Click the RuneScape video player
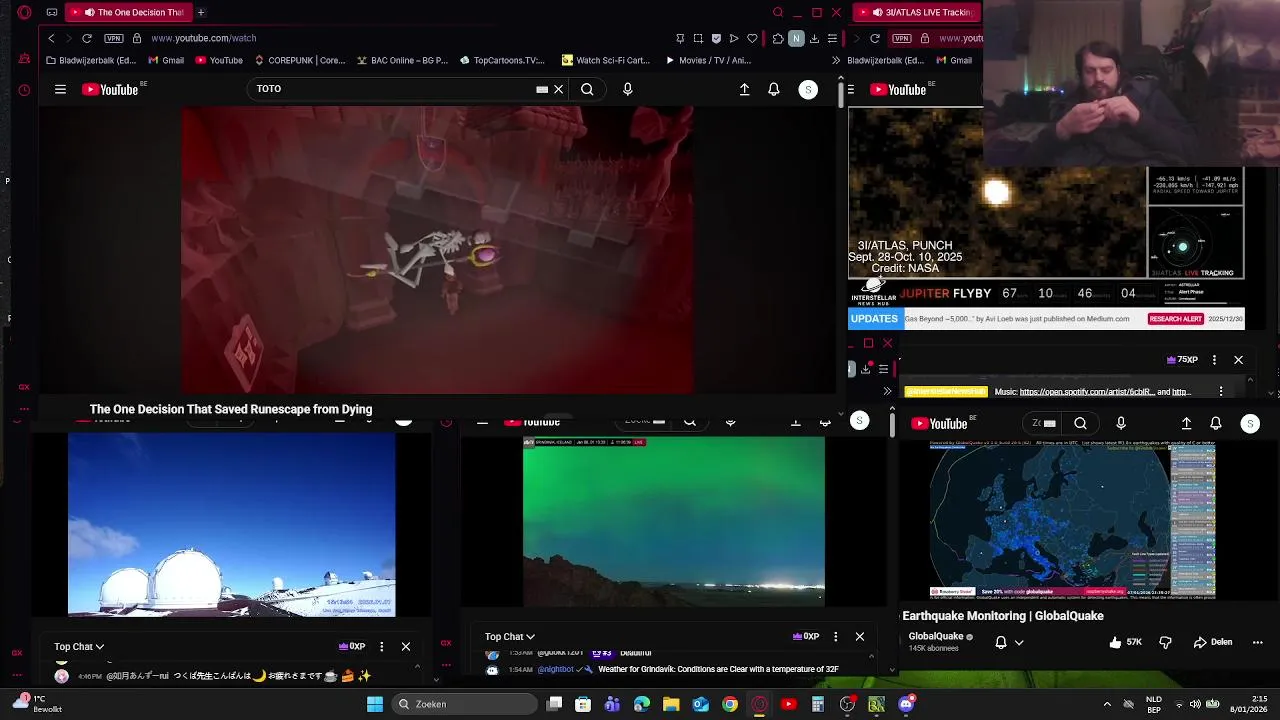The width and height of the screenshot is (1280, 720). 437,250
